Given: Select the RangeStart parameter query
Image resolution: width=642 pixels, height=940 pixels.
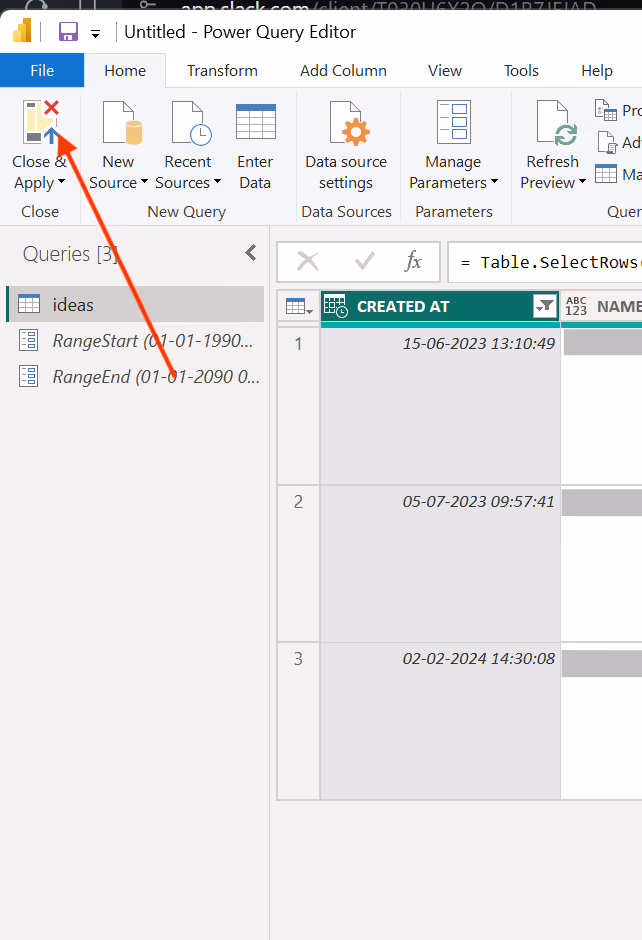Looking at the screenshot, I should pyautogui.click(x=135, y=341).
